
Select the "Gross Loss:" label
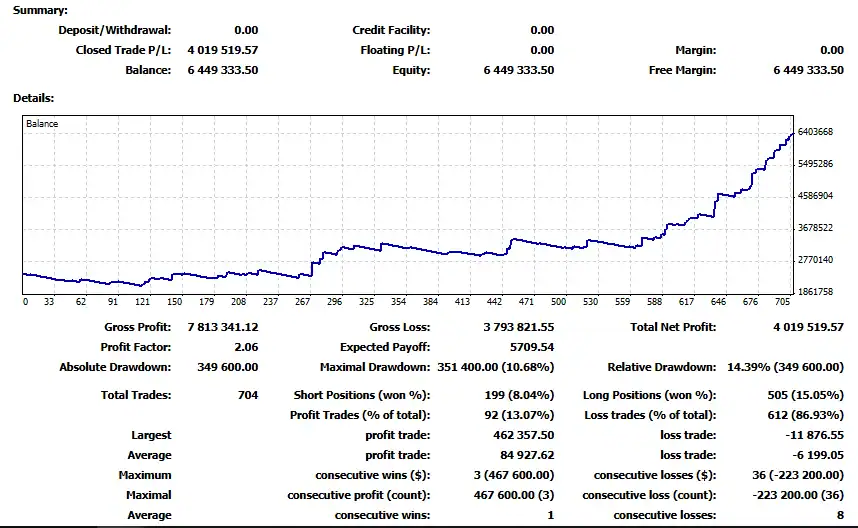[400, 327]
